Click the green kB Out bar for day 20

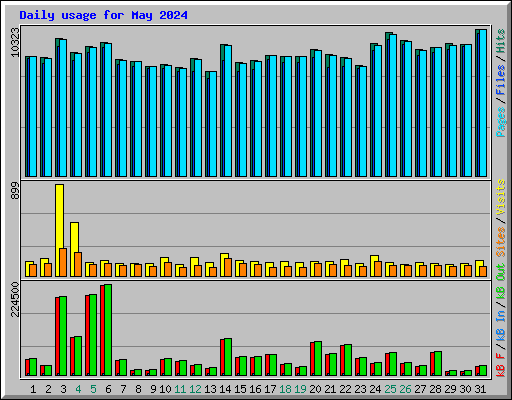click(318, 359)
